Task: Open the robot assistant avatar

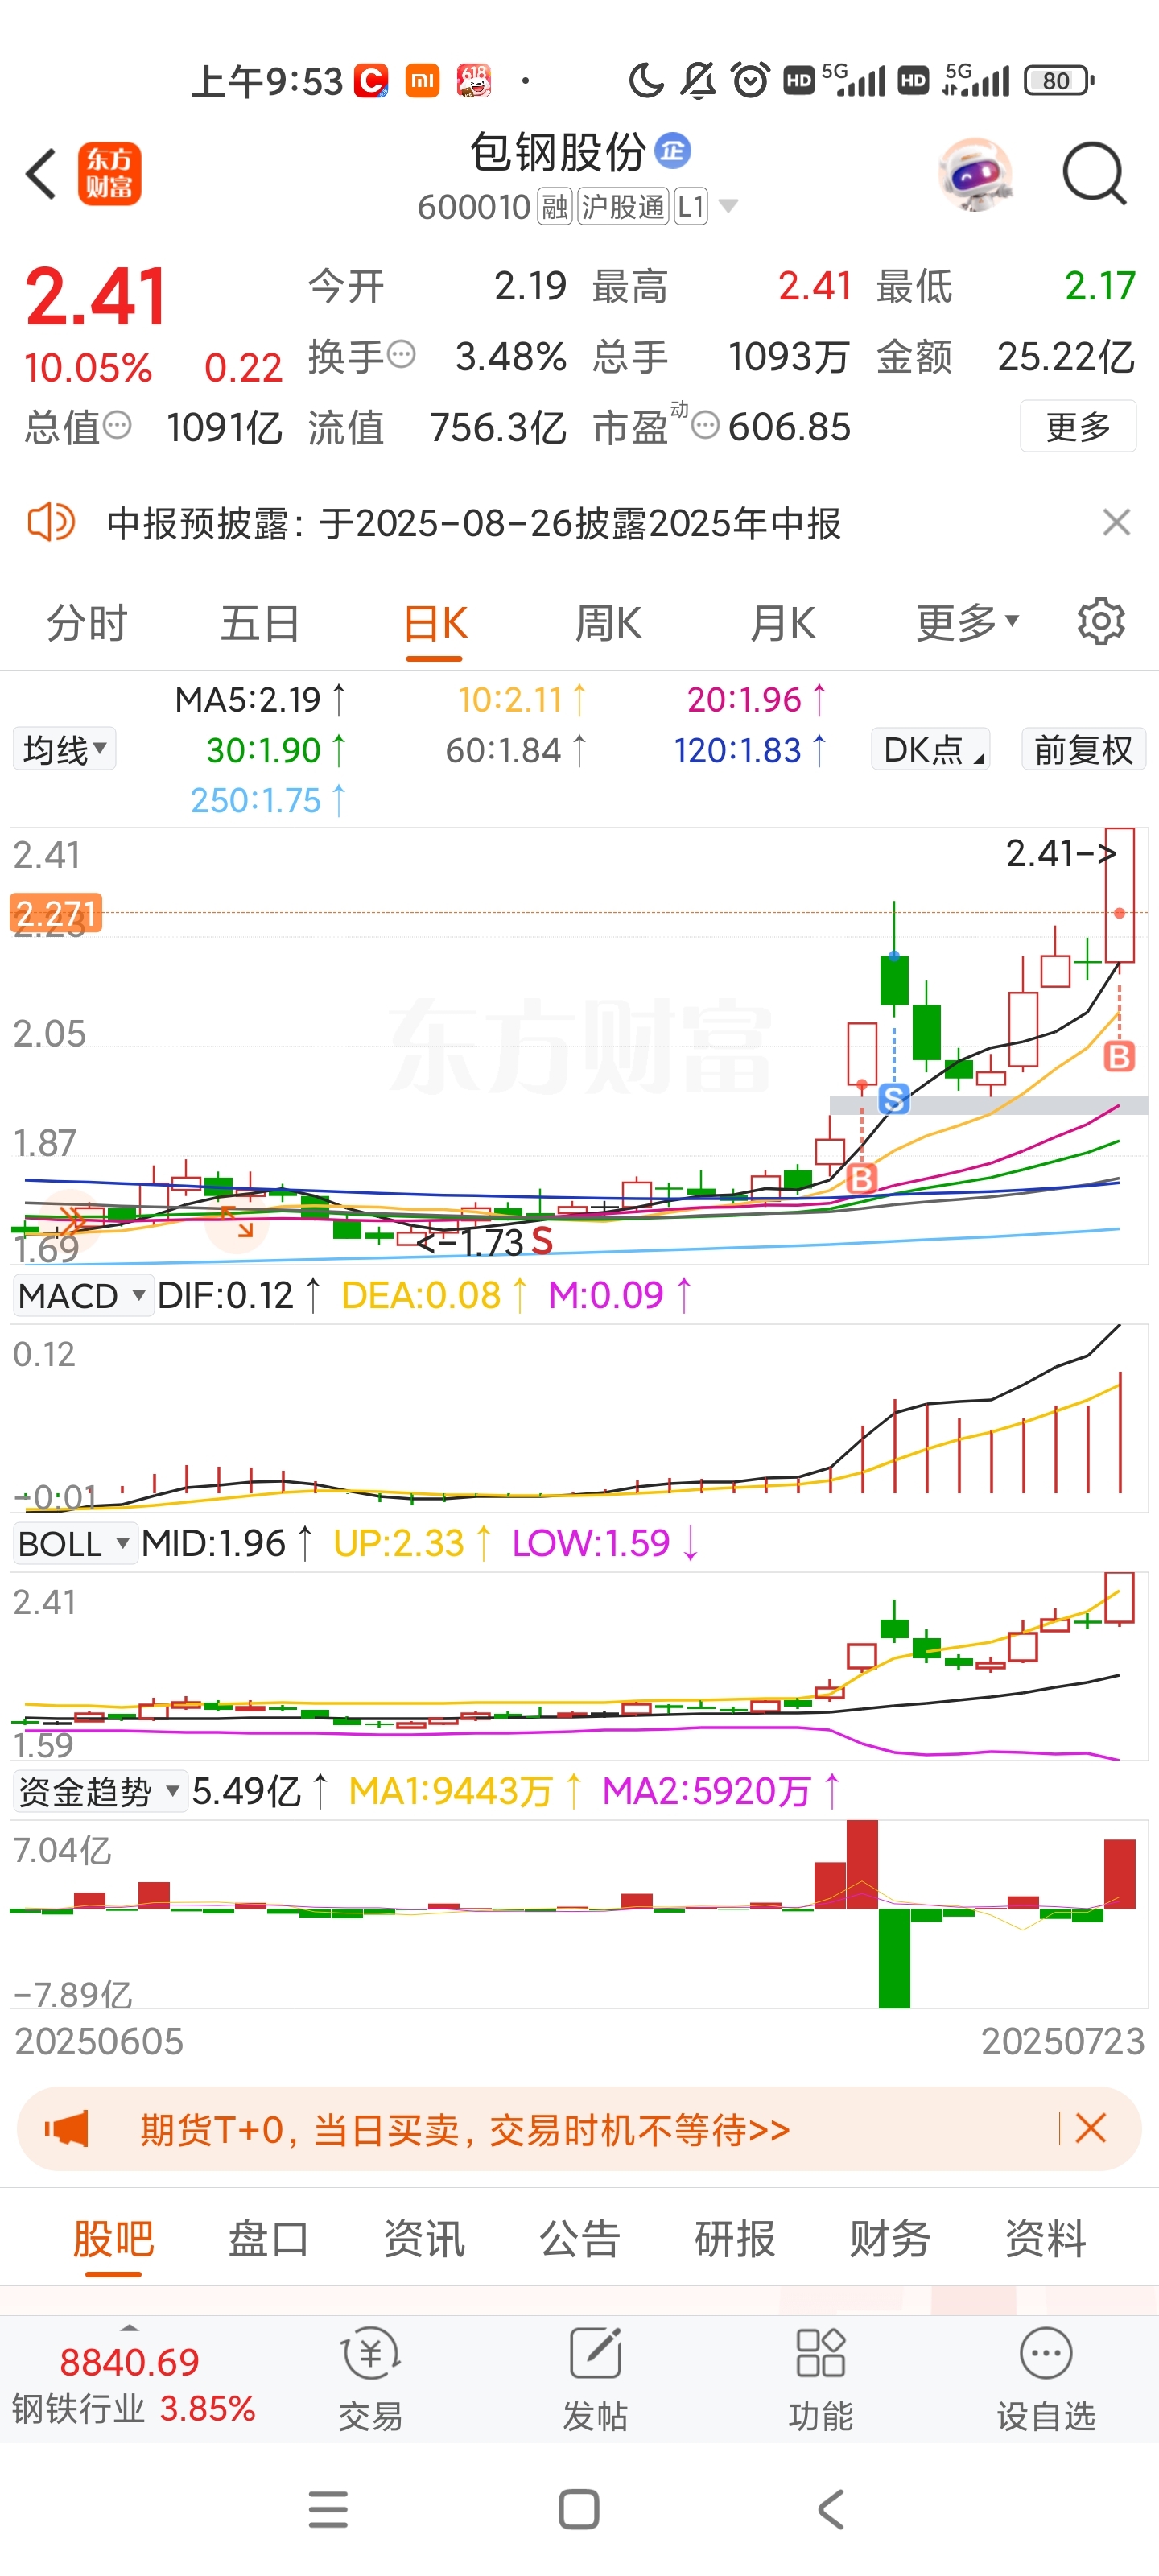Action: tap(975, 174)
